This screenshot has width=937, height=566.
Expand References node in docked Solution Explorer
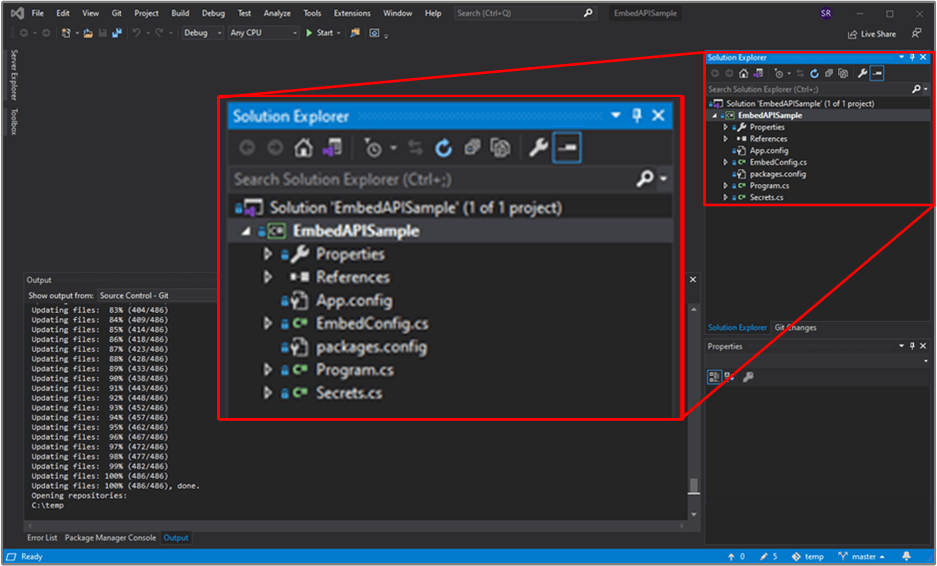[x=725, y=139]
